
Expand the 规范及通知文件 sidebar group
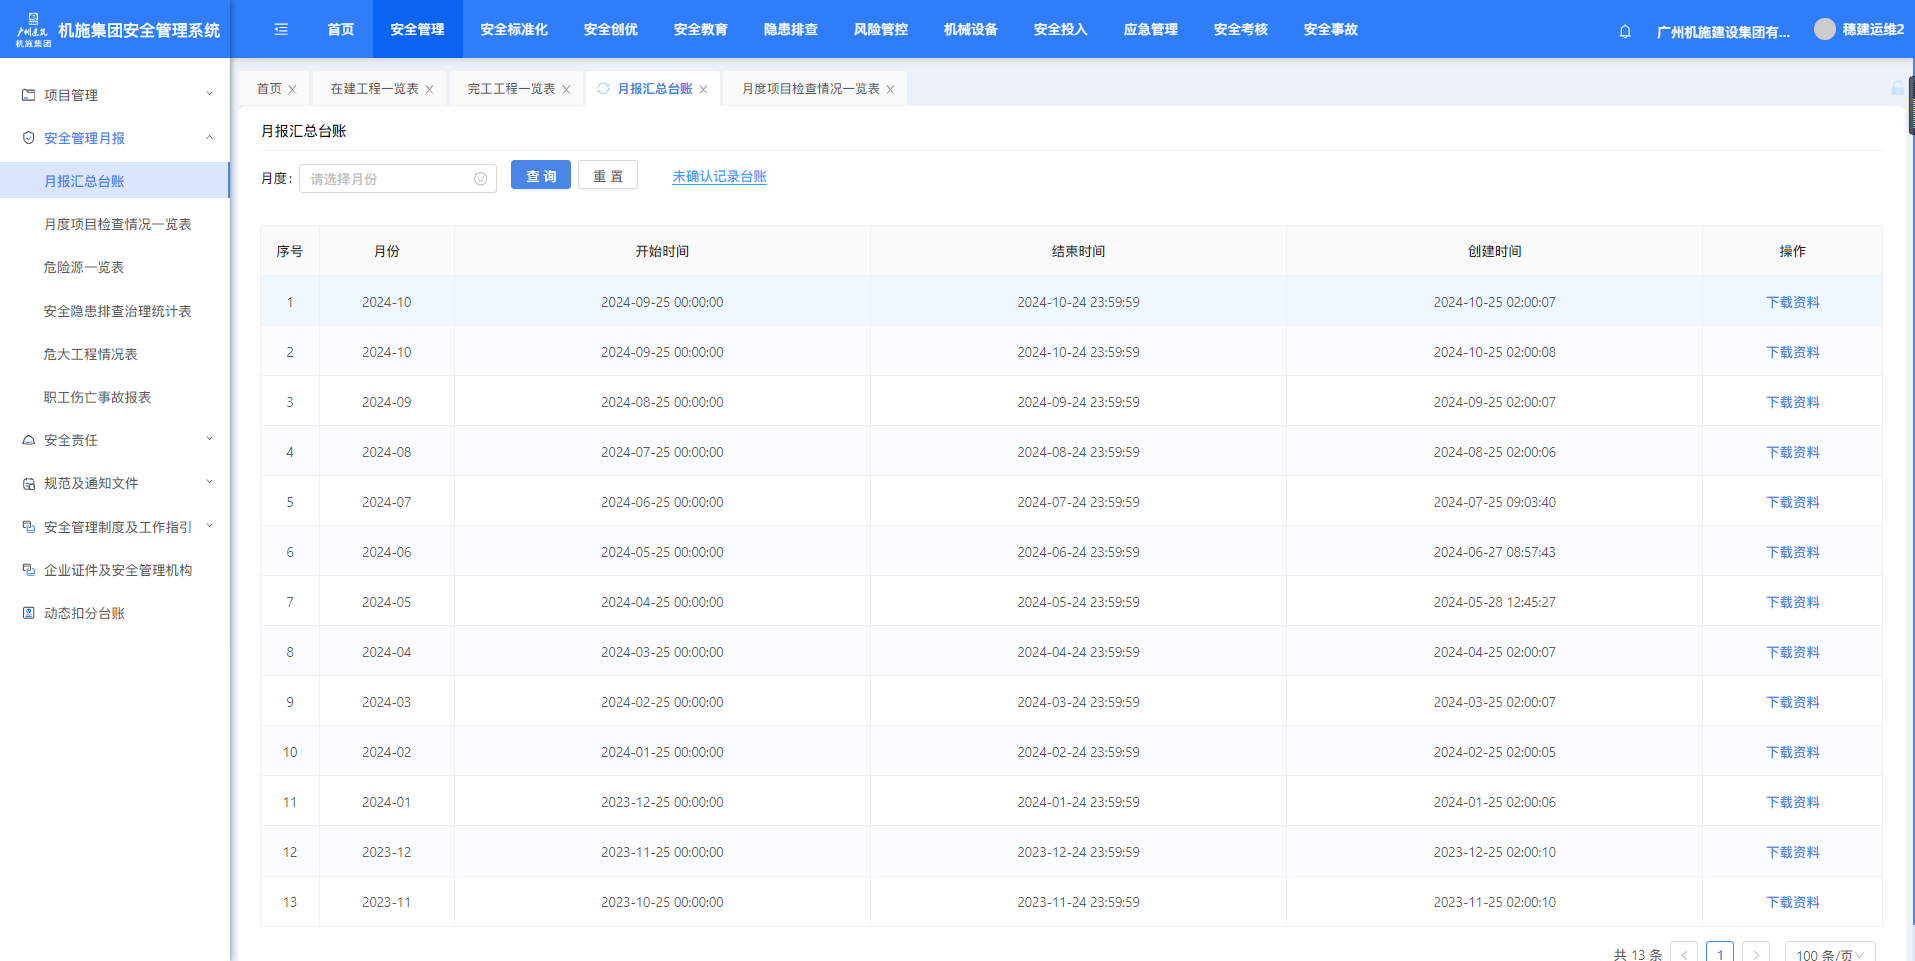209,483
